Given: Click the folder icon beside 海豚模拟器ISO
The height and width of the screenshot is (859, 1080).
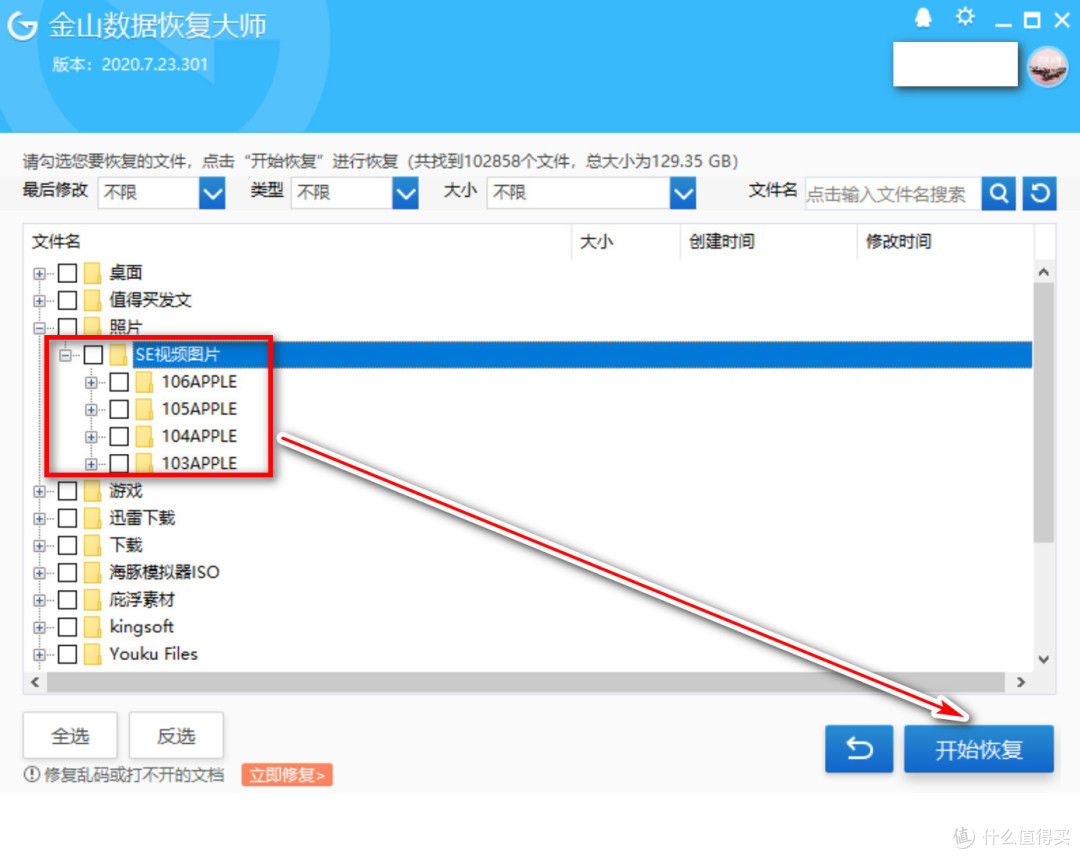Looking at the screenshot, I should click(x=90, y=572).
